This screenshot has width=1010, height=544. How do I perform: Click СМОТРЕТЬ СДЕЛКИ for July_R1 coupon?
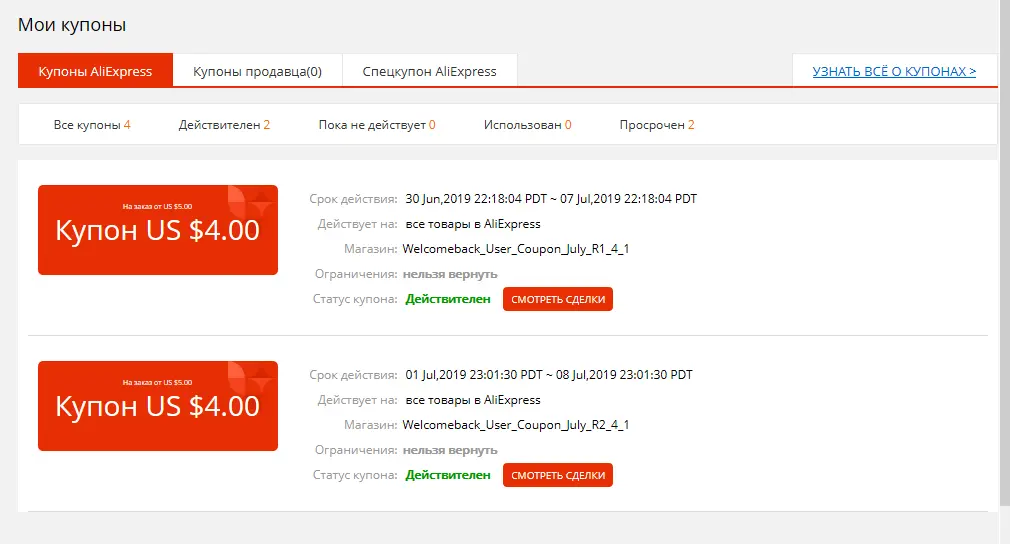pos(558,299)
